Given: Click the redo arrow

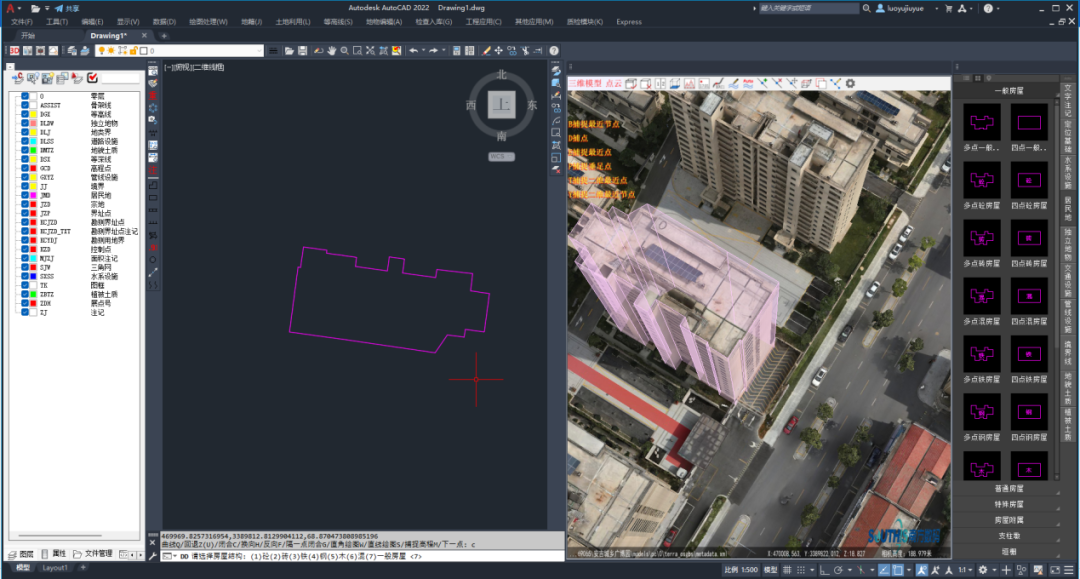Looking at the screenshot, I should pos(433,51).
